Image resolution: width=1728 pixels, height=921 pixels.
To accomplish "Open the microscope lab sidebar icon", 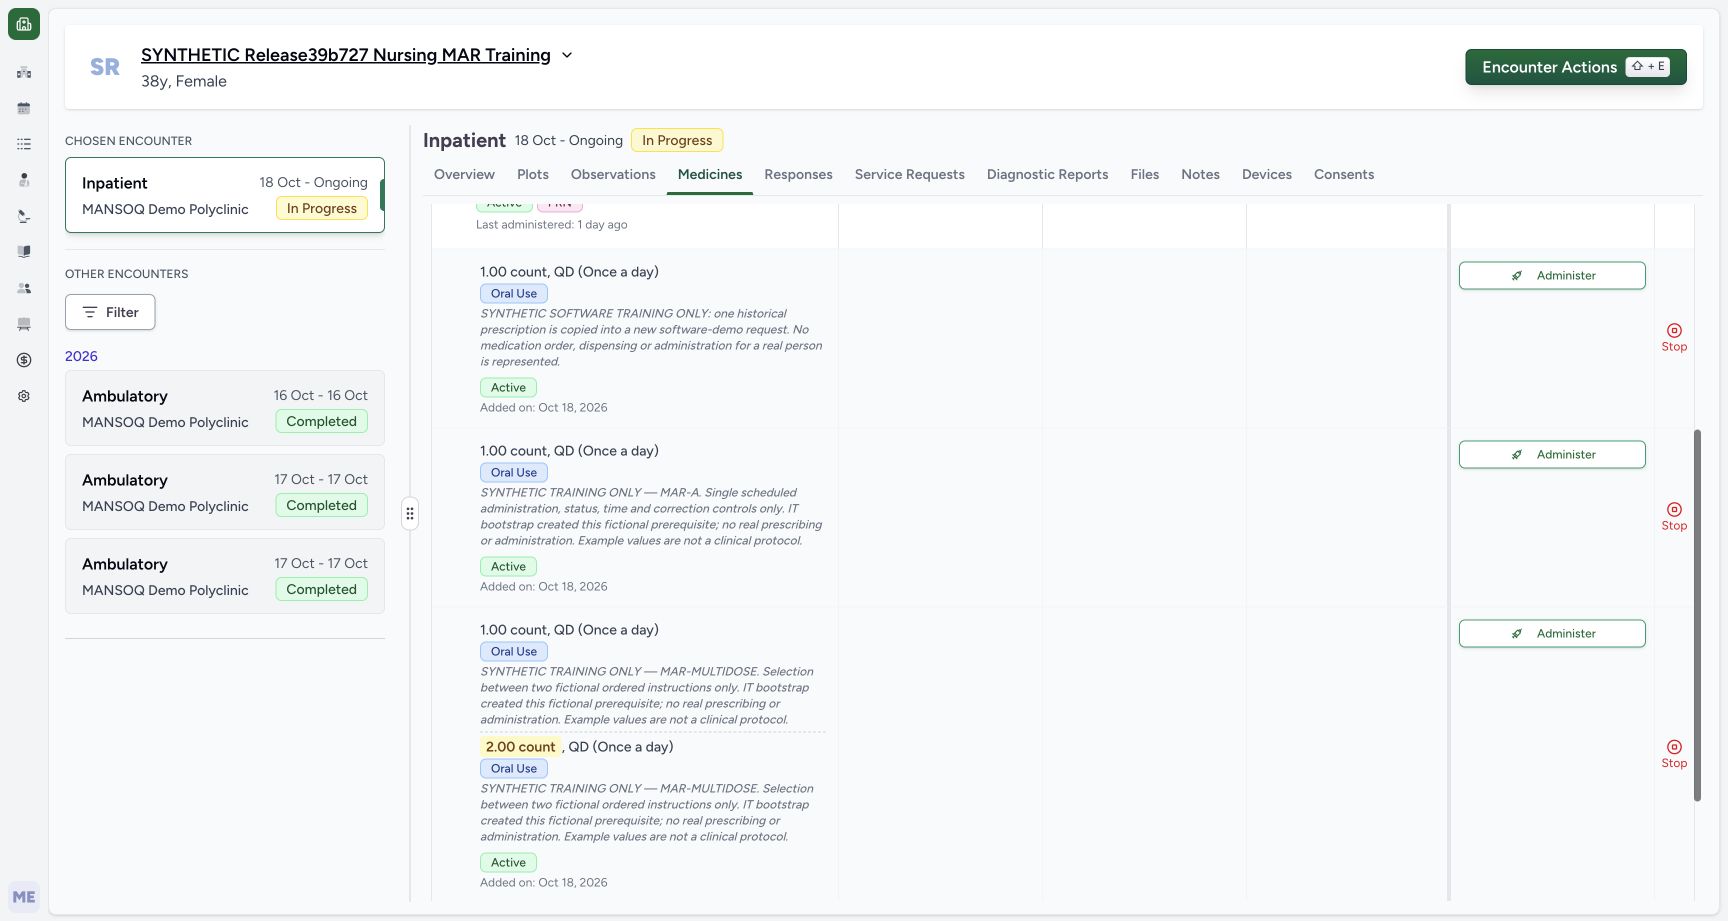I will tap(24, 216).
